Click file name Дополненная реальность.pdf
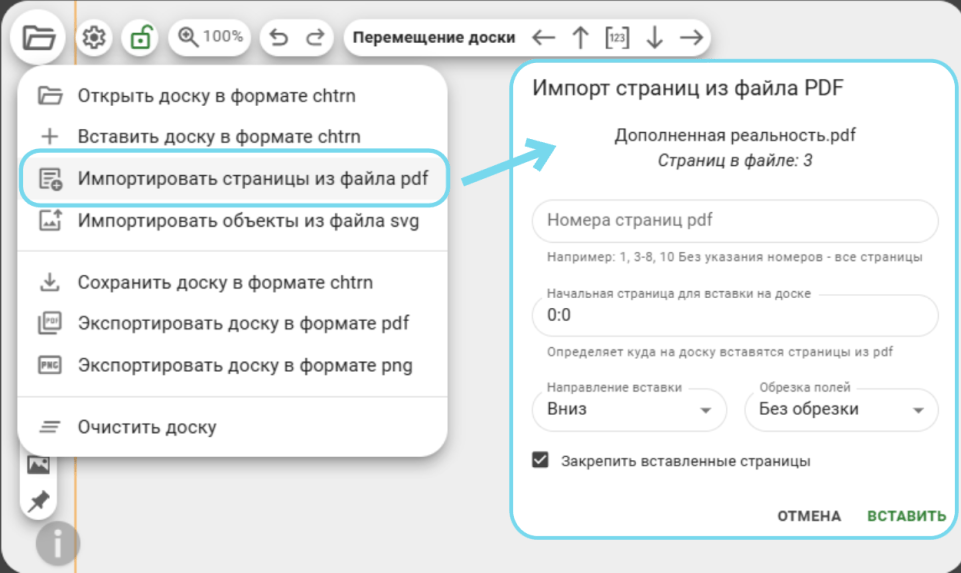Viewport: 961px width, 573px height. click(735, 135)
